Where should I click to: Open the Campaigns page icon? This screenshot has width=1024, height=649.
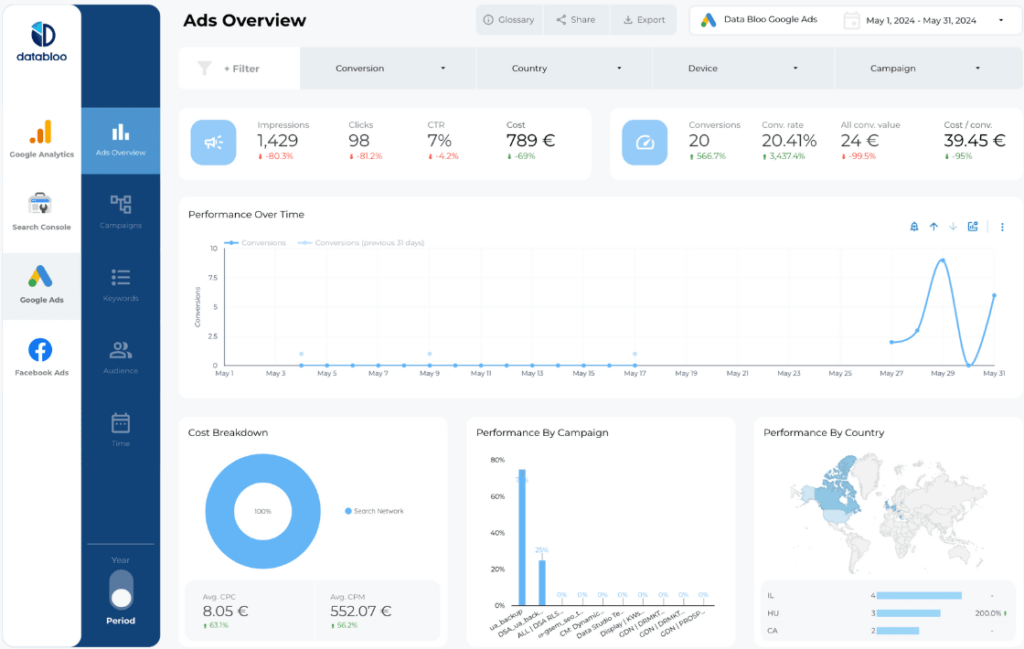pos(120,207)
